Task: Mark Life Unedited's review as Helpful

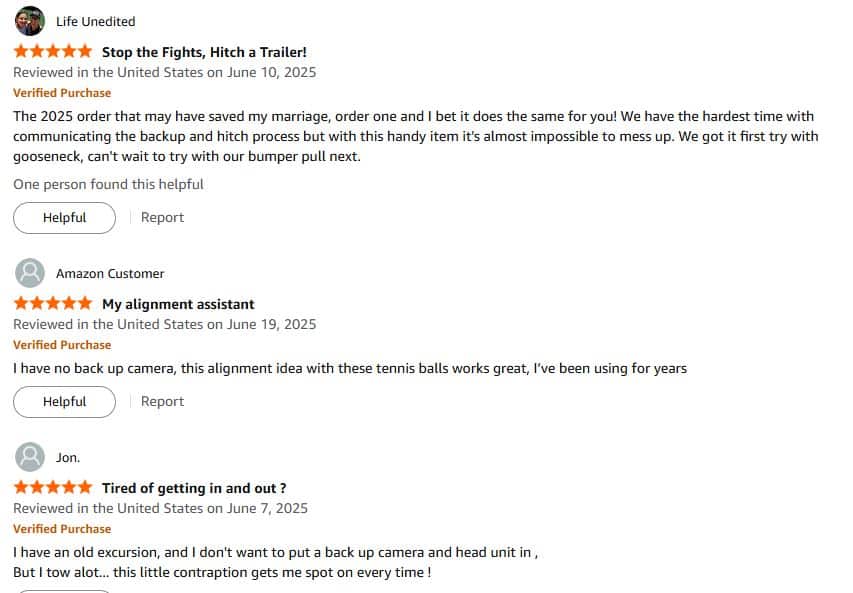Action: 65,218
